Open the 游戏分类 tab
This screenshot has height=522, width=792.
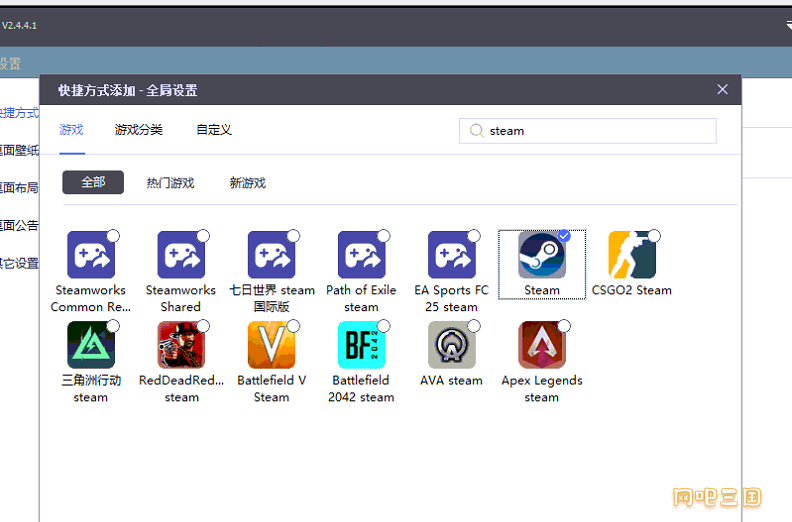click(x=138, y=130)
